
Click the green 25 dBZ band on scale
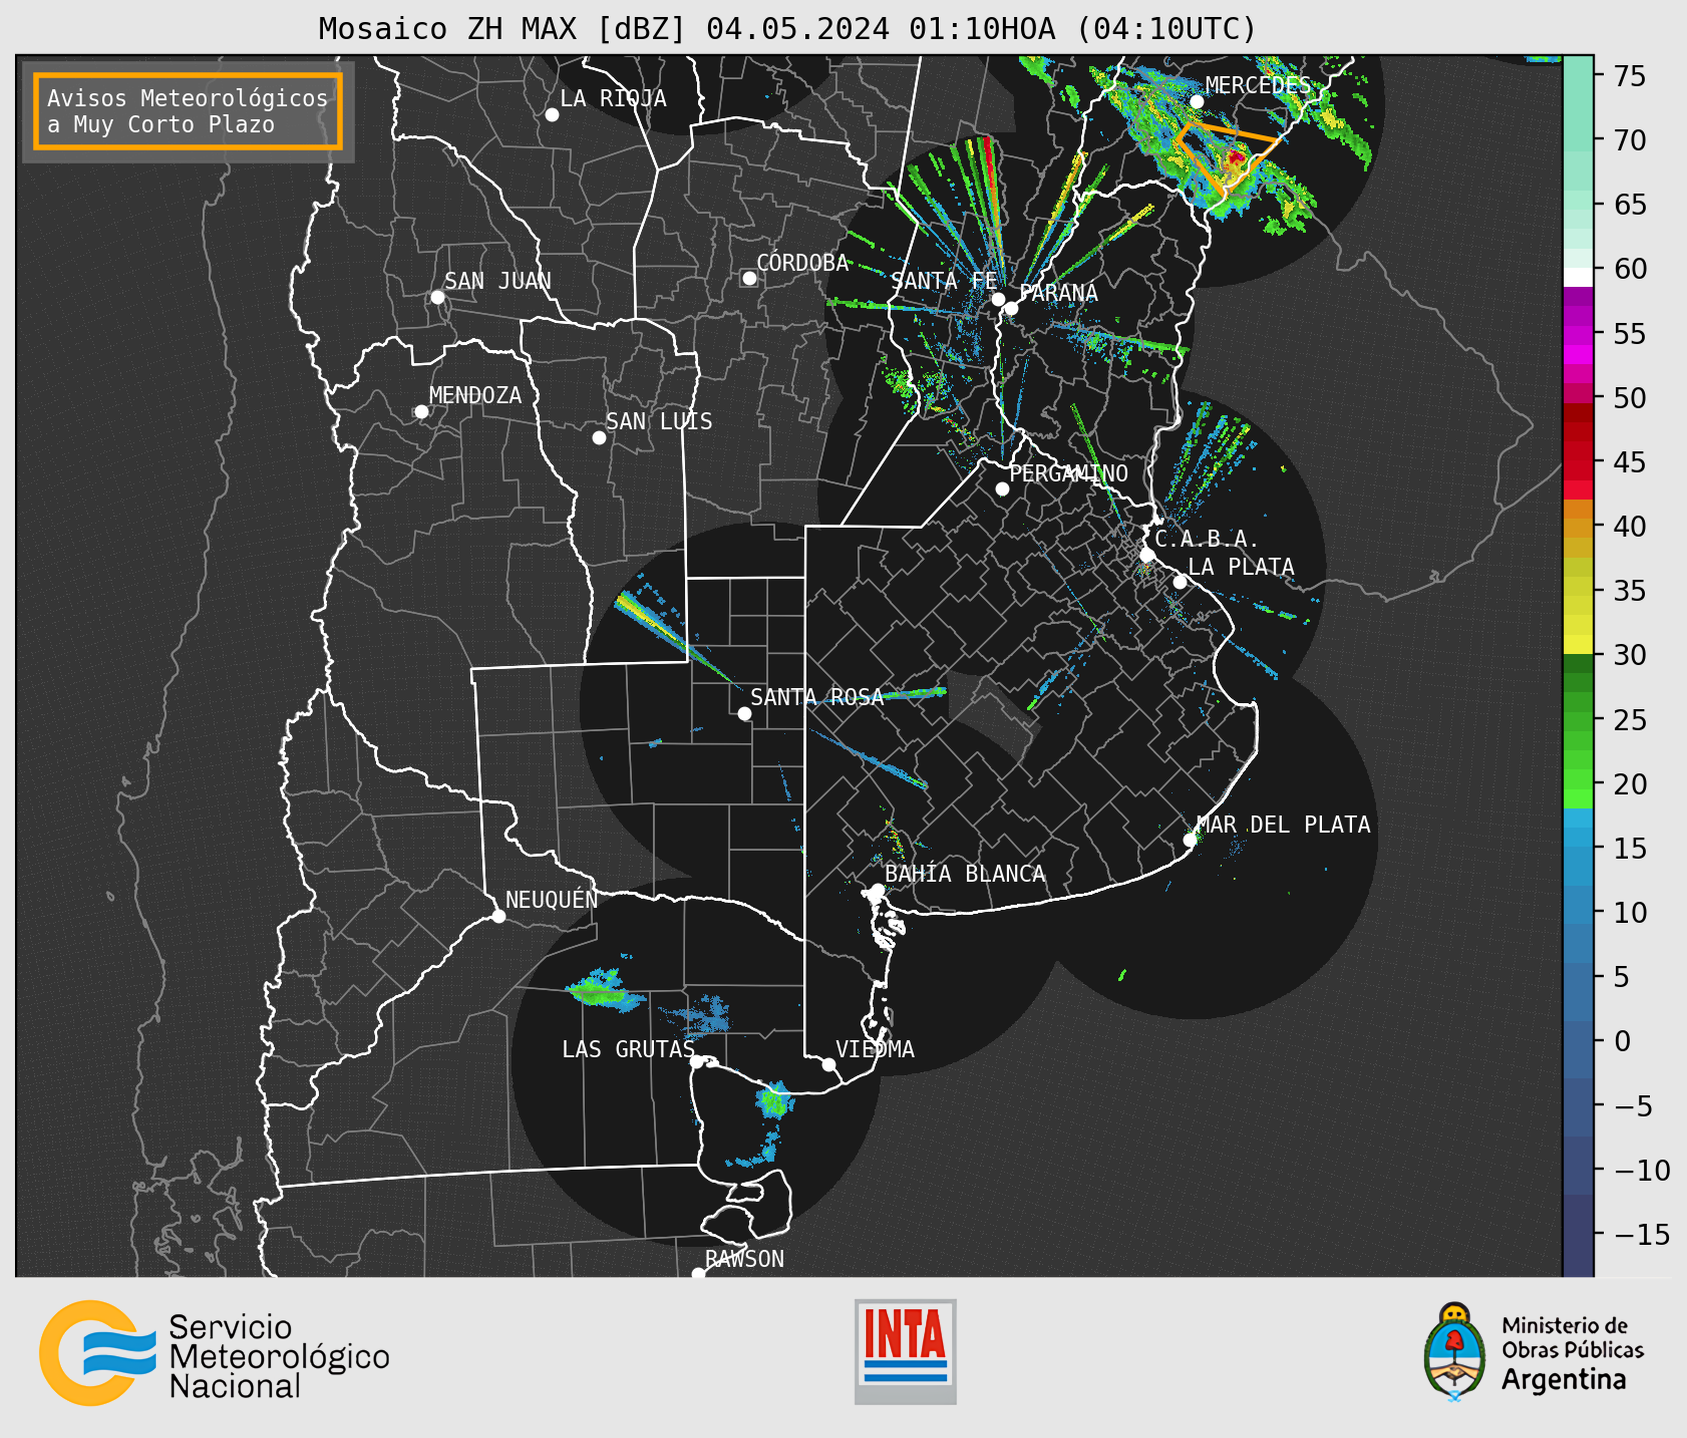tap(1578, 719)
